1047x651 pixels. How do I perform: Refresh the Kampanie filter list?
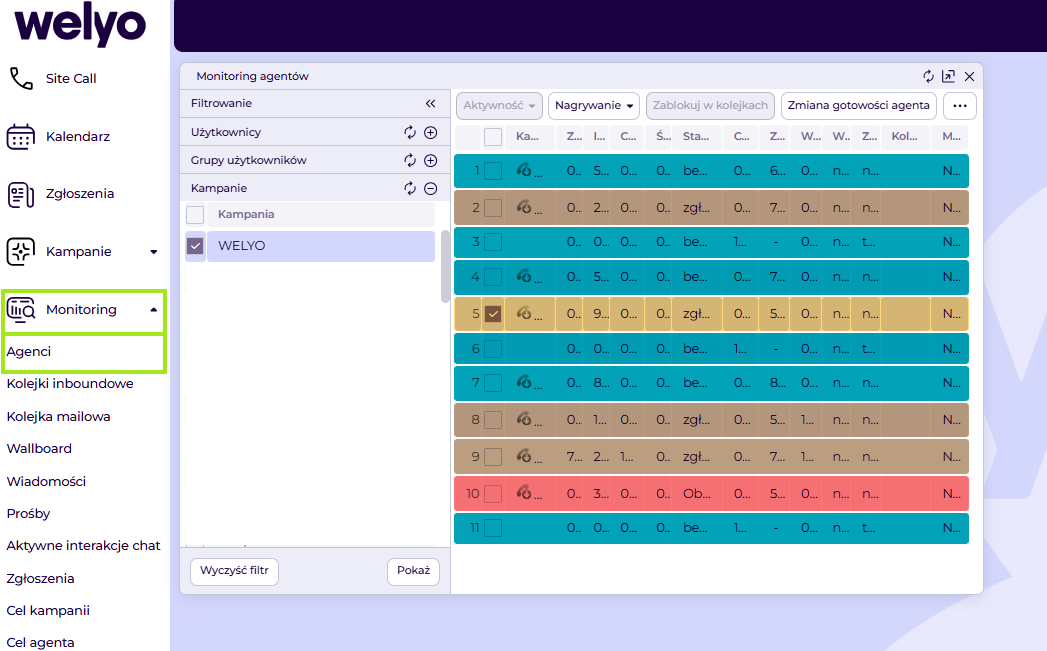[x=410, y=188]
